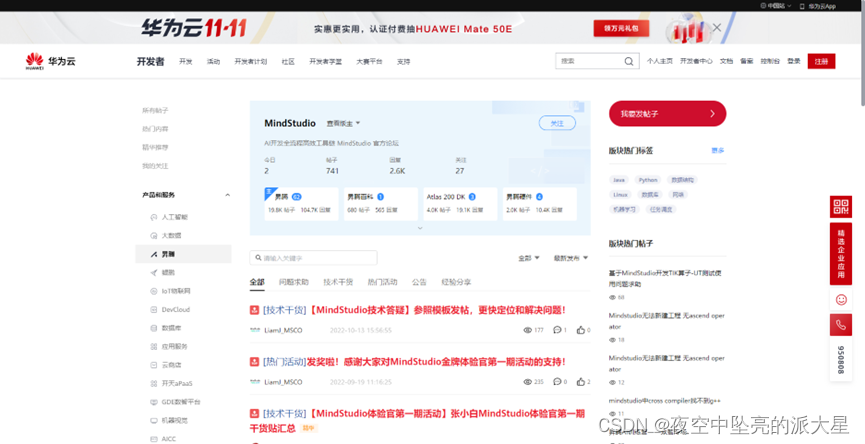
Task: Like the MindStudio技术答疑 post
Action: click(x=580, y=330)
